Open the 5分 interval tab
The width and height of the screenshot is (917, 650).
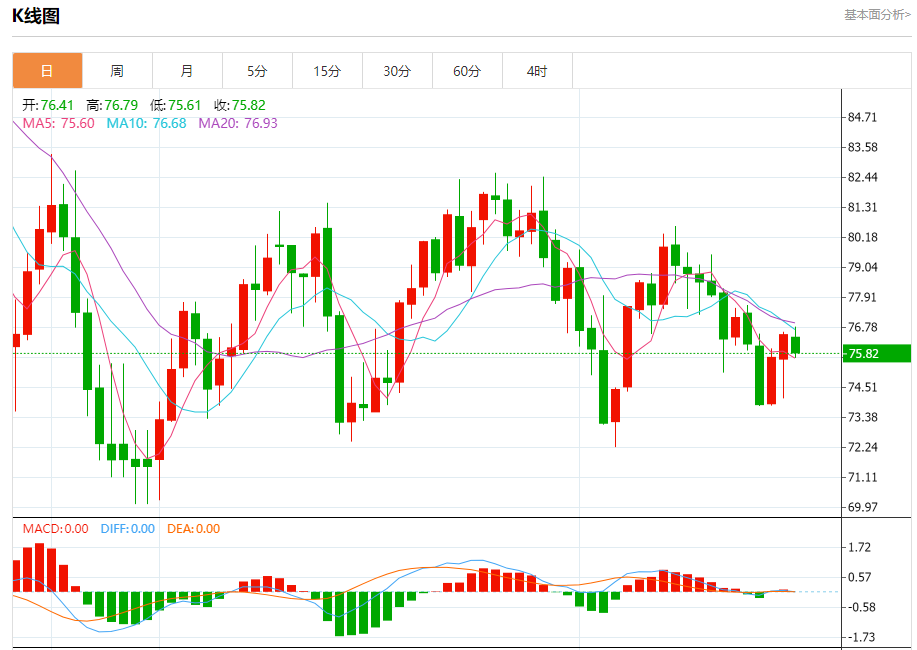[x=257, y=71]
